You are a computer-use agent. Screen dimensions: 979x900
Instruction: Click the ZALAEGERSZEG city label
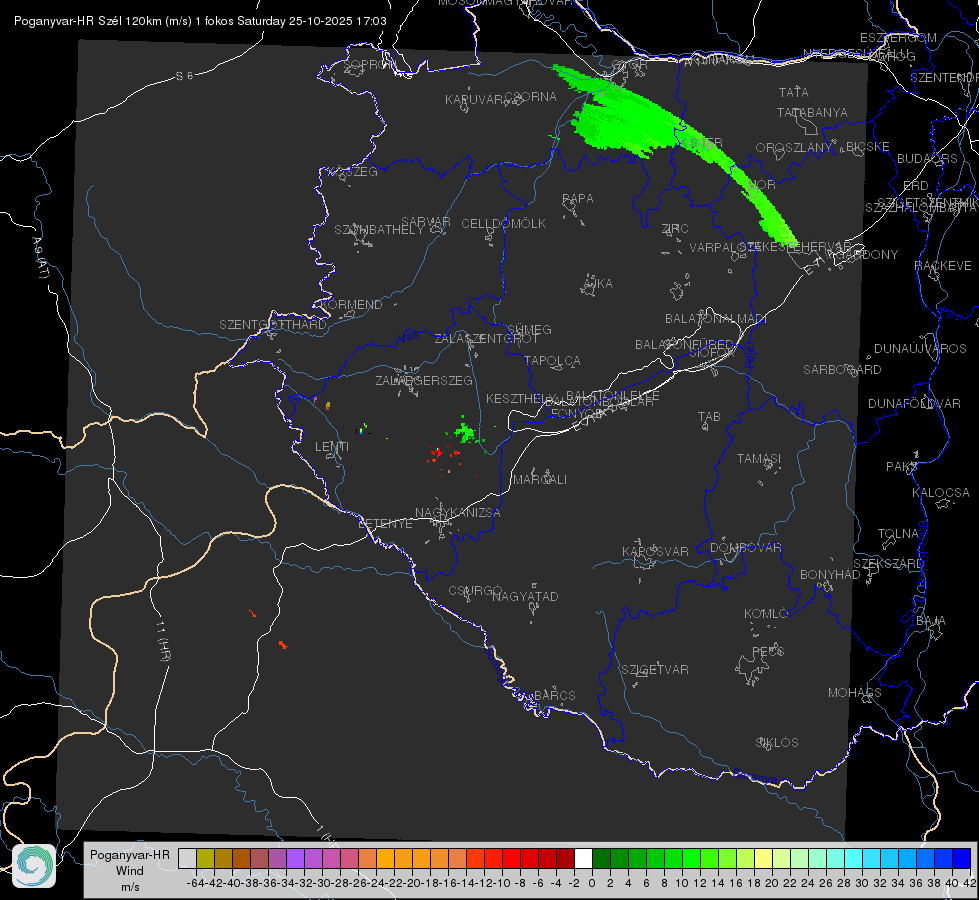424,380
